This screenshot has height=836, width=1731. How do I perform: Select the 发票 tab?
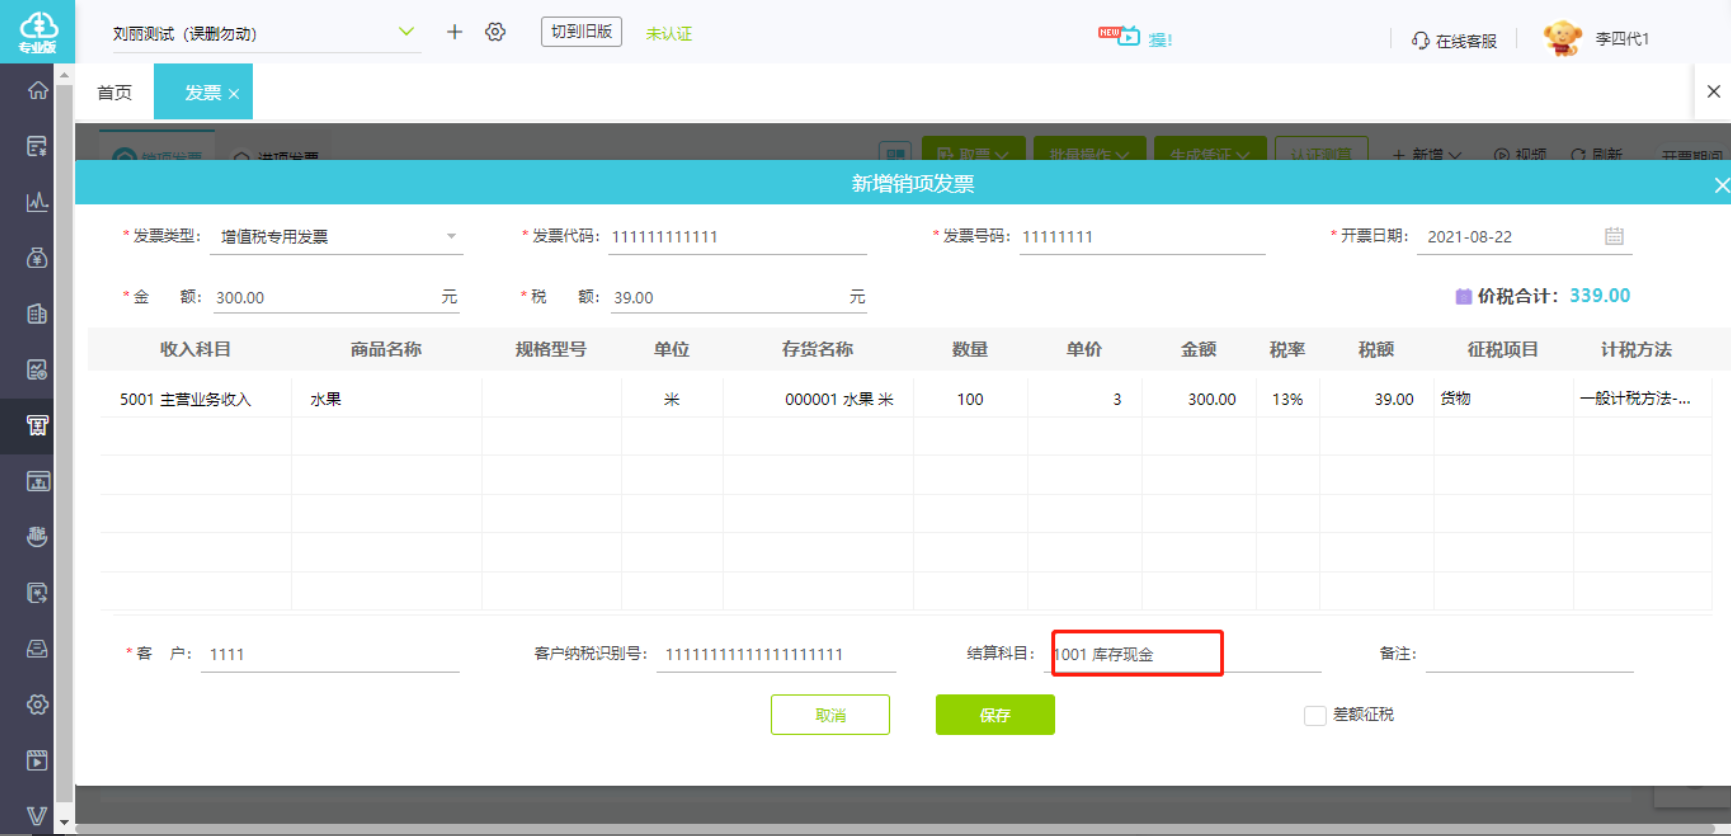(202, 92)
